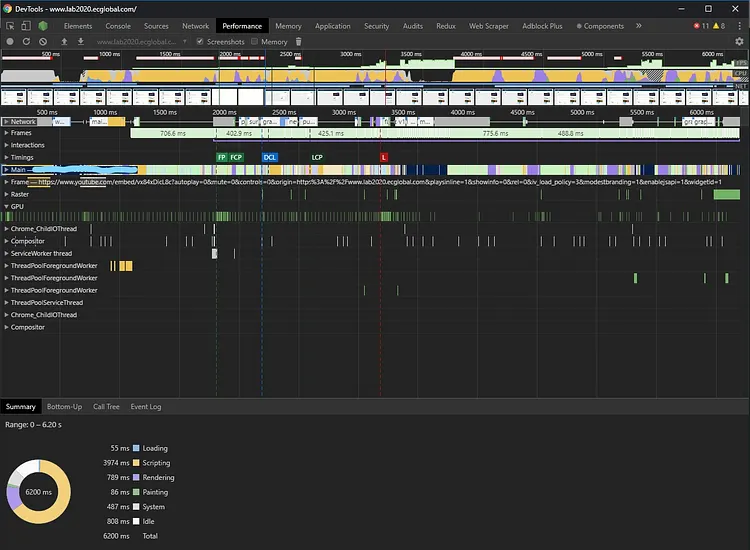750x550 pixels.
Task: Open the Audits tab
Action: click(x=412, y=26)
